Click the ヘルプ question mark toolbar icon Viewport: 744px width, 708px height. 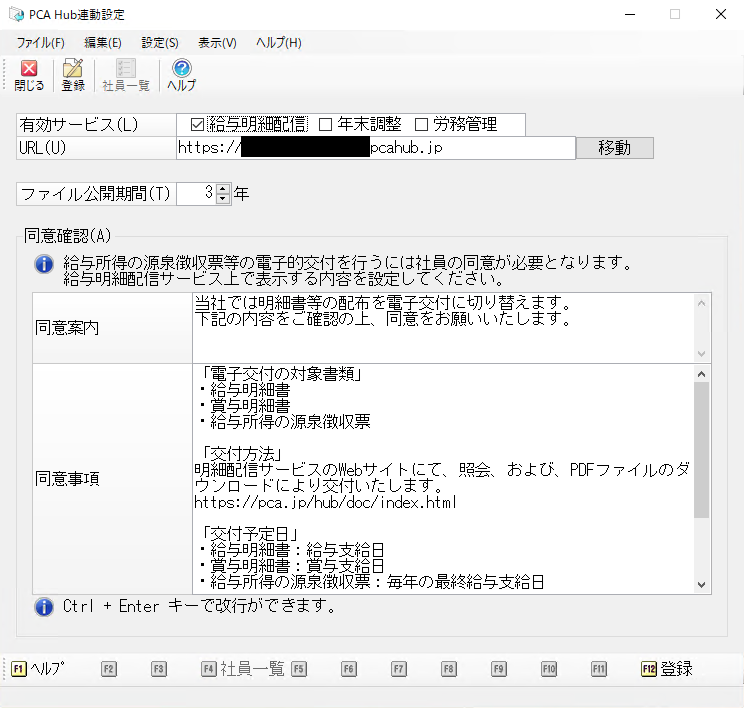click(x=182, y=75)
